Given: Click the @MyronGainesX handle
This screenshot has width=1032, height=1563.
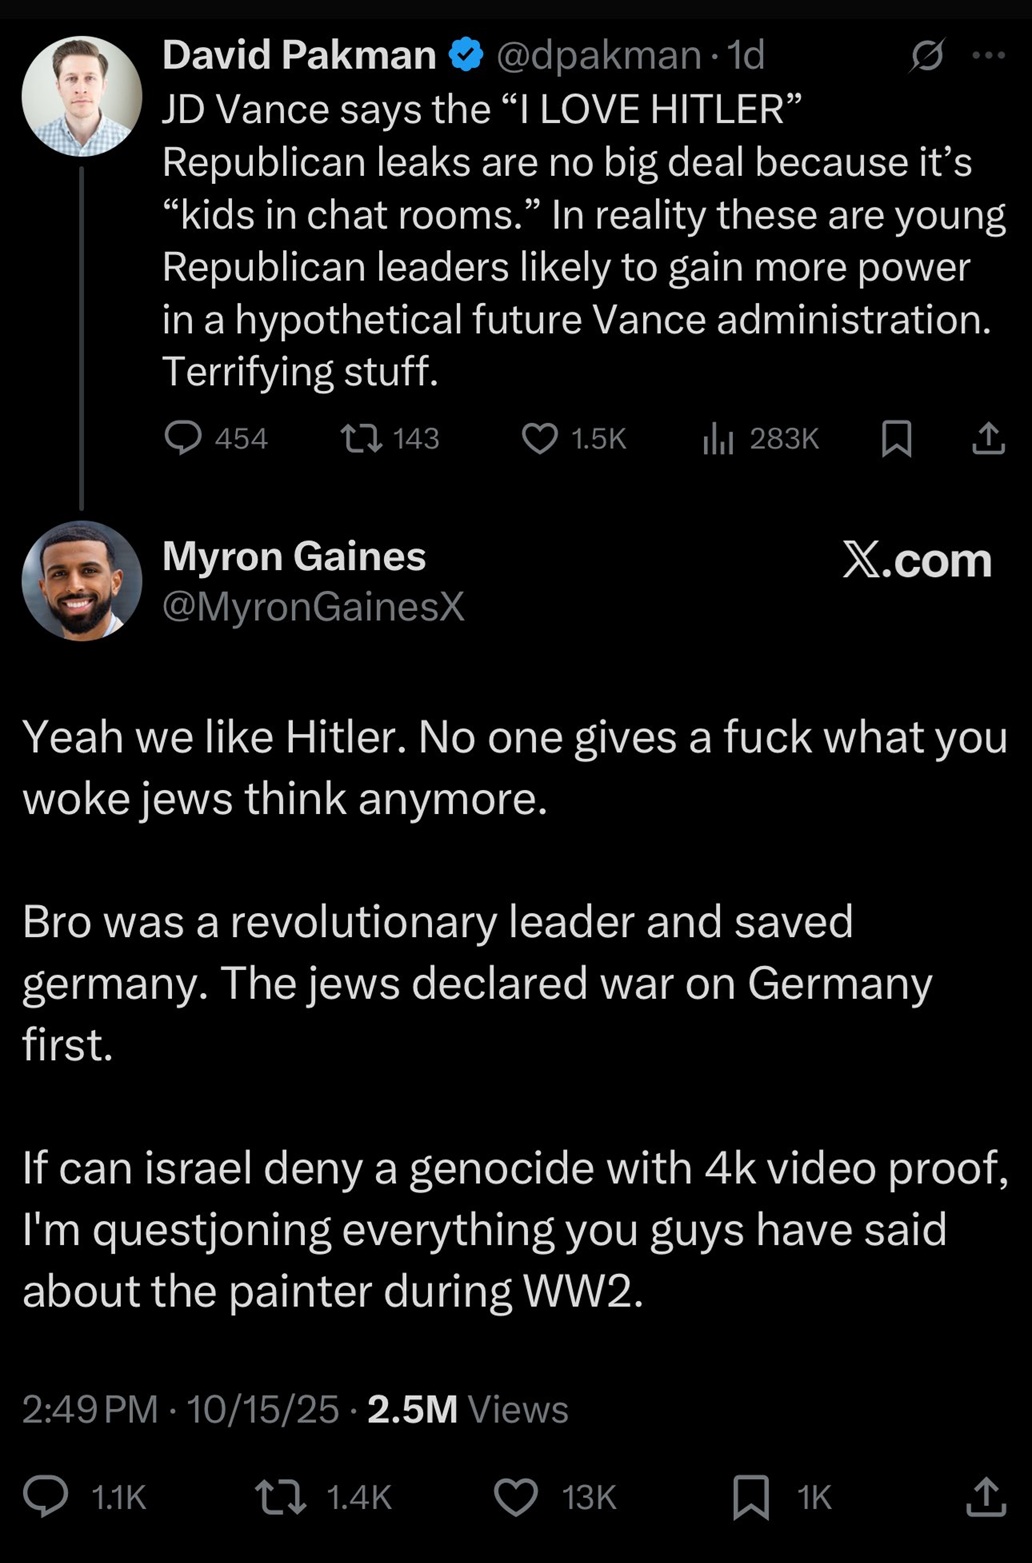Looking at the screenshot, I should click(x=313, y=606).
